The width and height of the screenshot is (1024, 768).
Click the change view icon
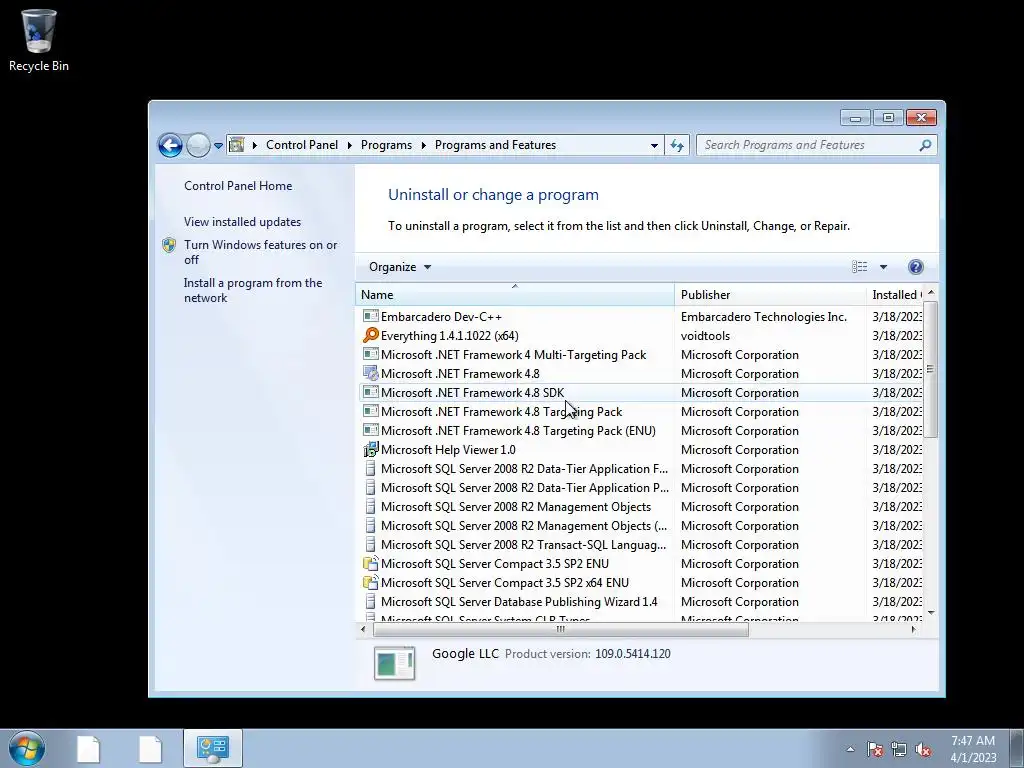(859, 266)
